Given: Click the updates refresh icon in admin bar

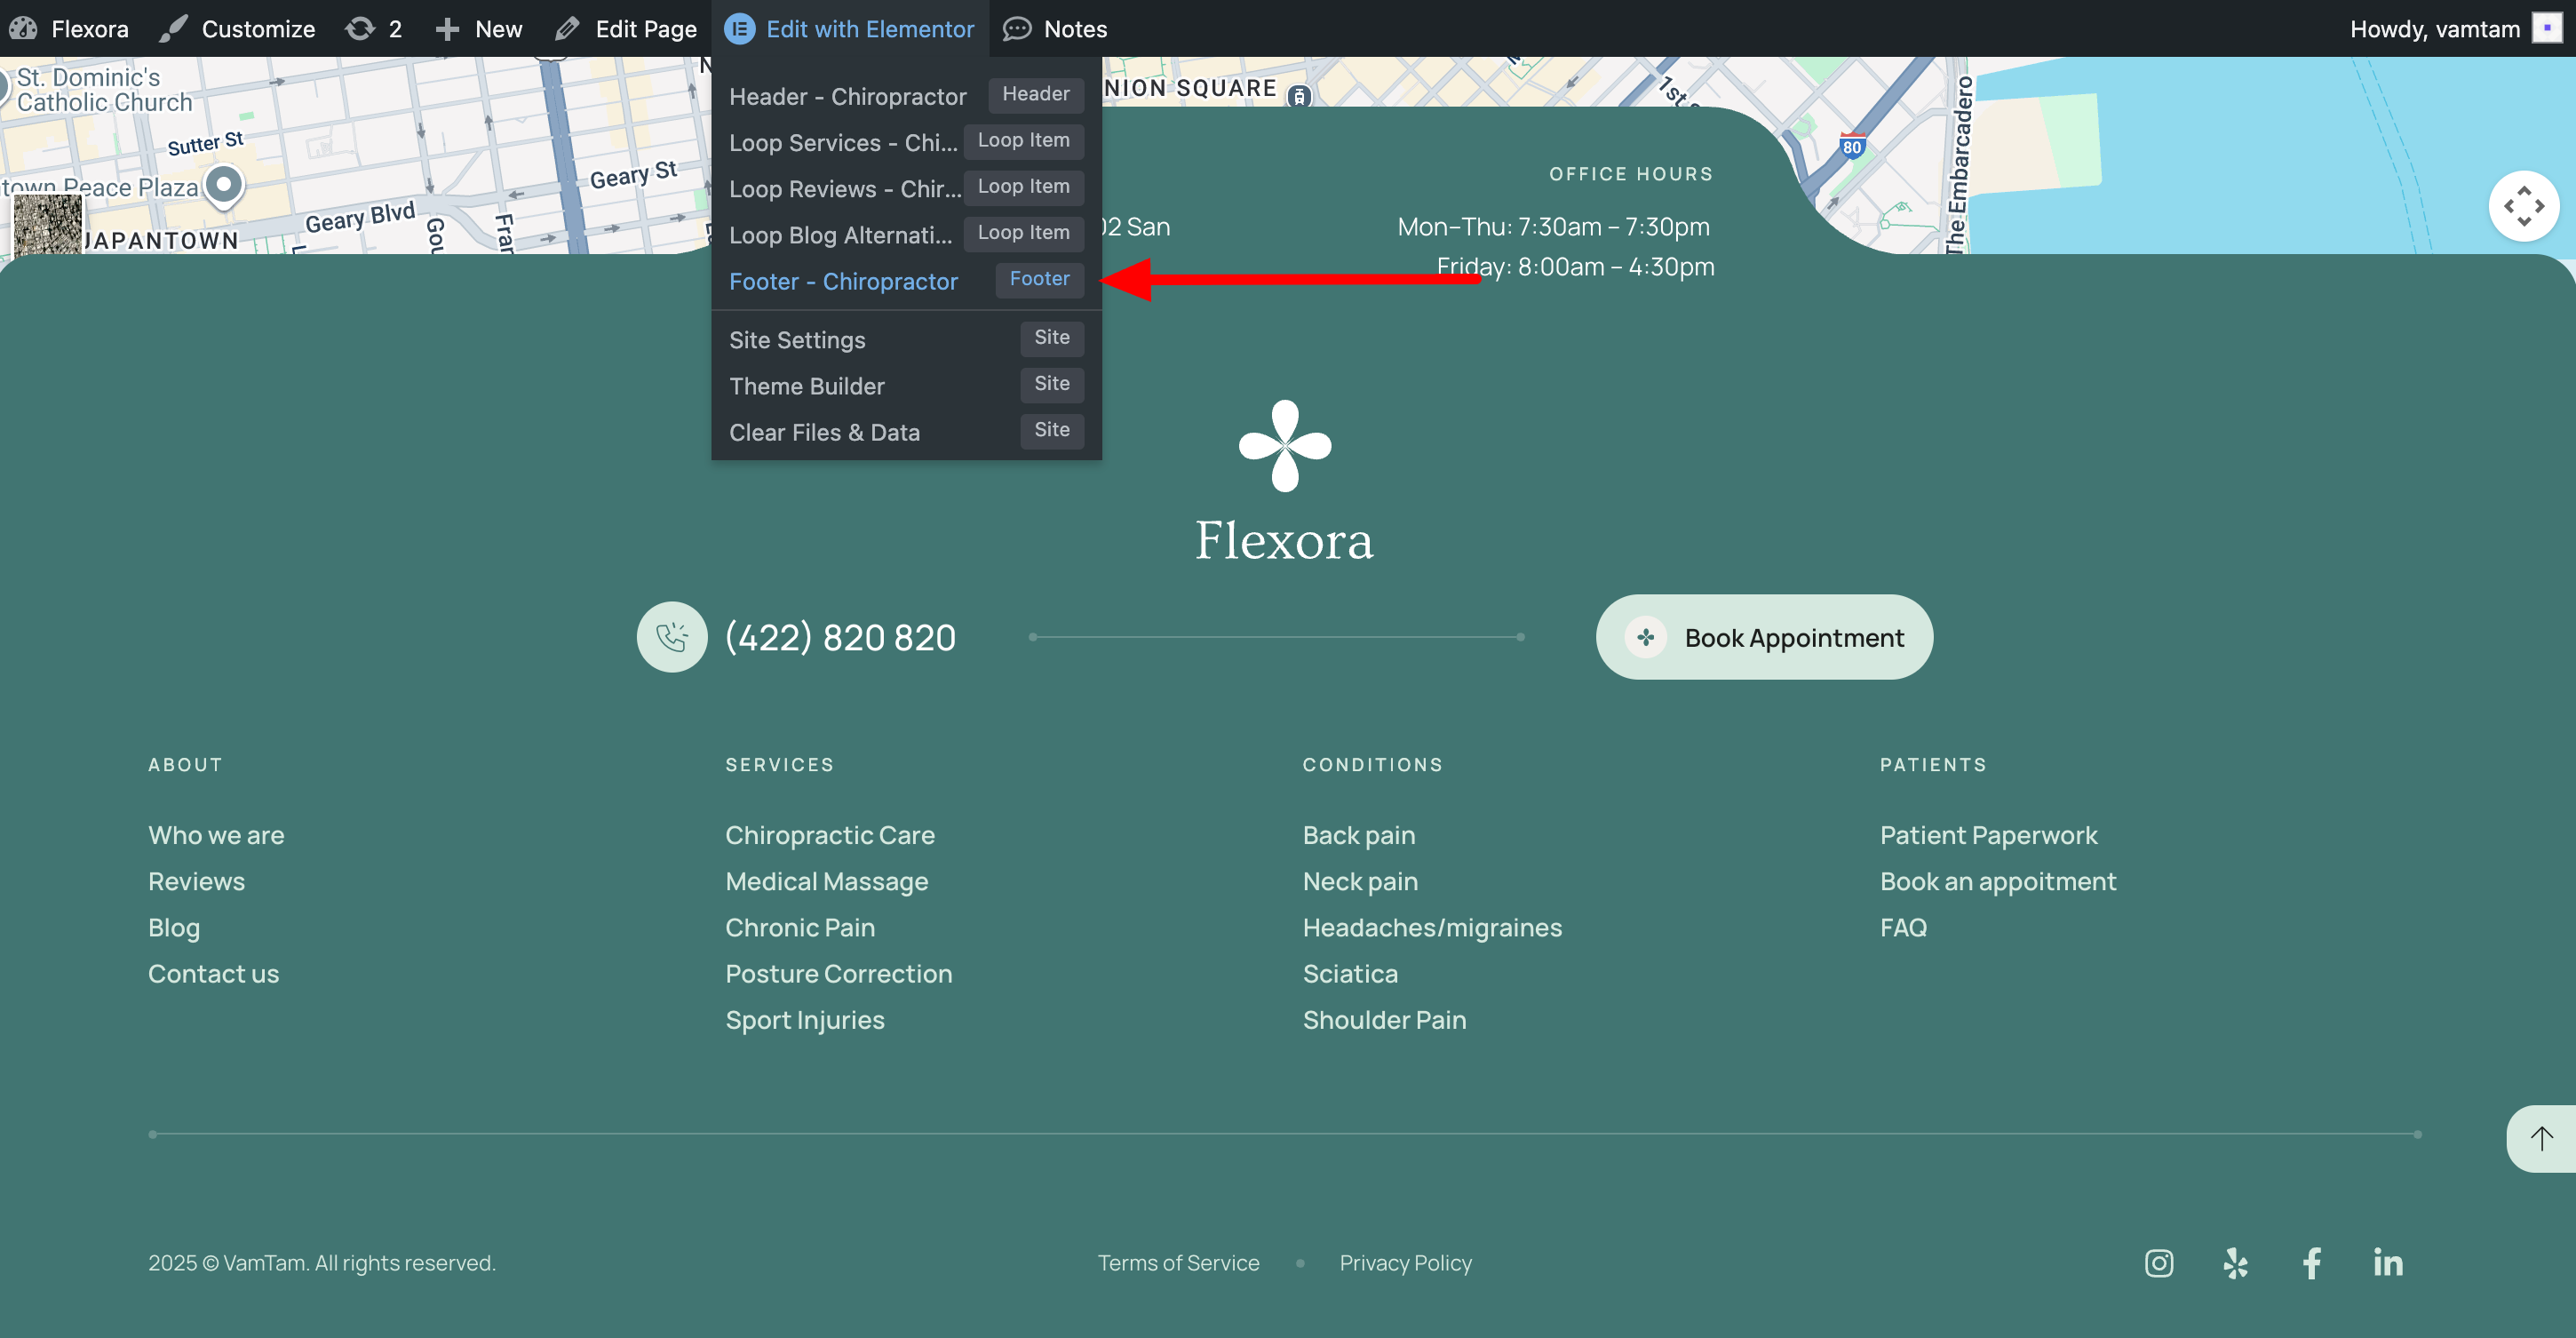Looking at the screenshot, I should pos(360,29).
